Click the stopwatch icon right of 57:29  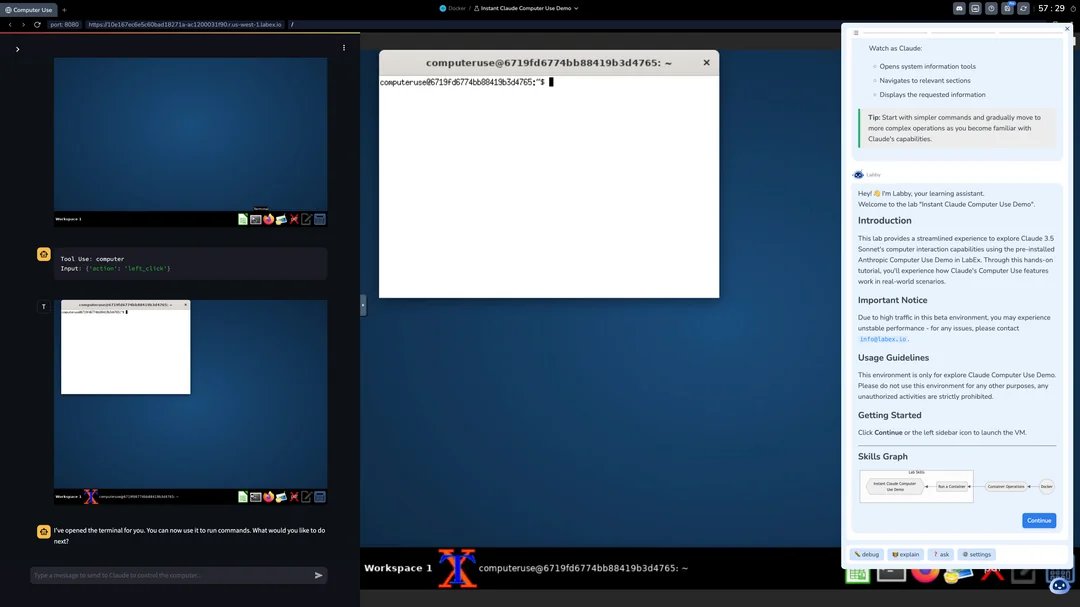click(x=1073, y=8)
